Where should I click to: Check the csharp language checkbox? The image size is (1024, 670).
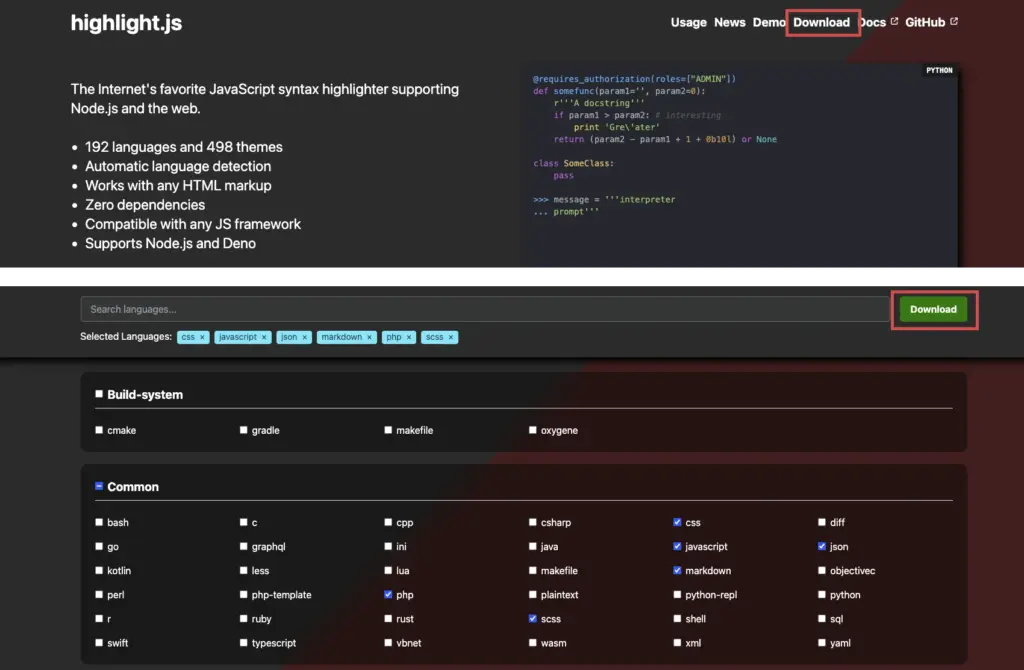pos(533,522)
